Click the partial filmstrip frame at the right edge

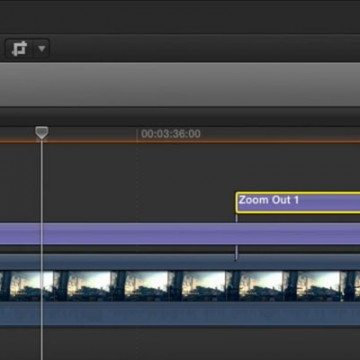(x=350, y=286)
